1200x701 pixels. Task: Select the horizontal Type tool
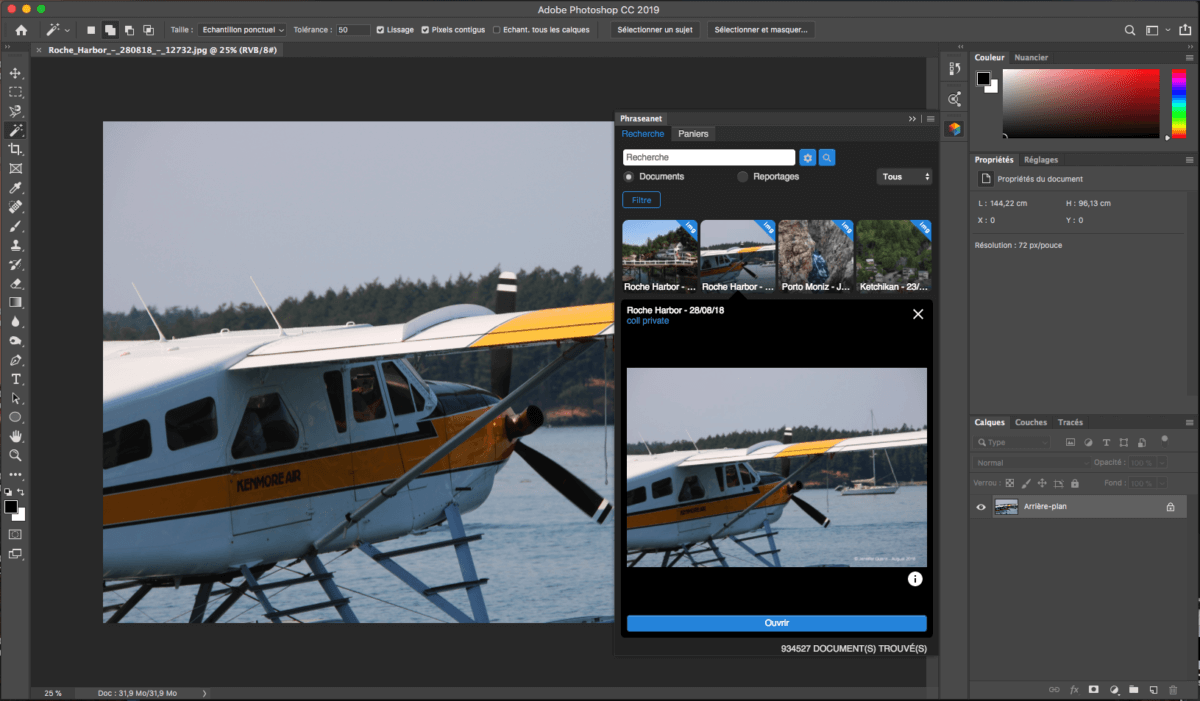click(15, 378)
